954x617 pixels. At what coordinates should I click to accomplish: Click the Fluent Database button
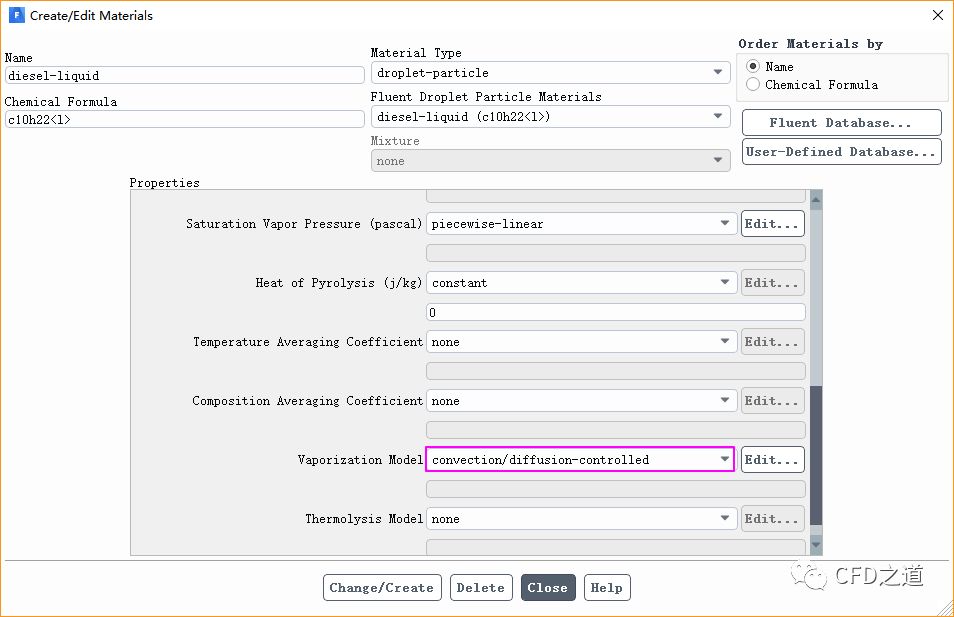coord(841,123)
